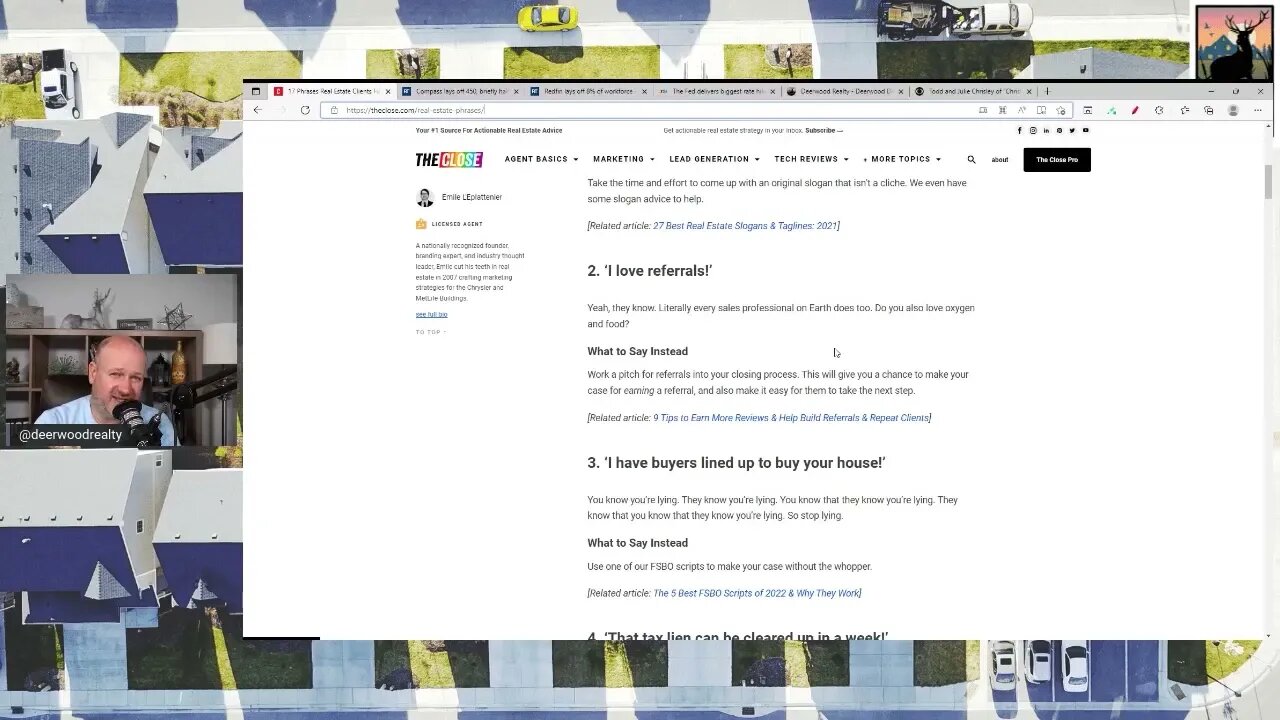Click the red pen extension icon

(x=1135, y=110)
